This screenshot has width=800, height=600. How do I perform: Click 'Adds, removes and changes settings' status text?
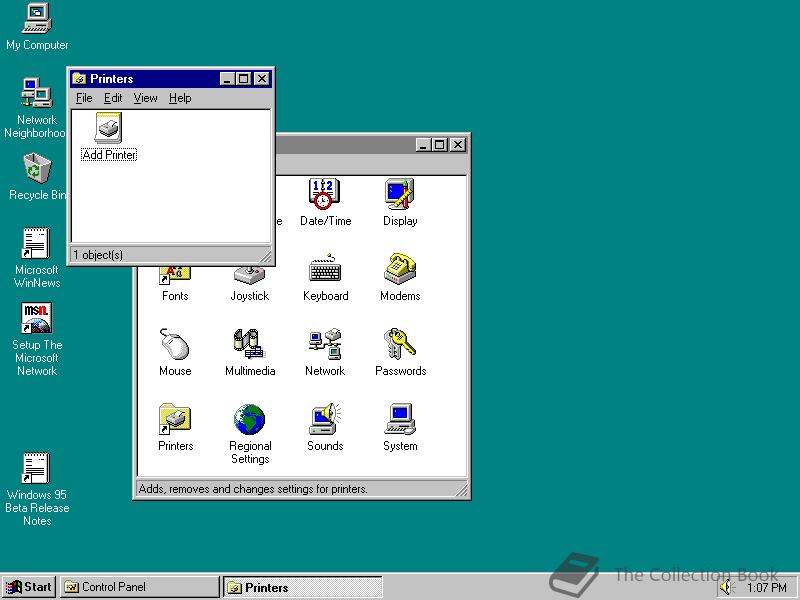tap(253, 489)
